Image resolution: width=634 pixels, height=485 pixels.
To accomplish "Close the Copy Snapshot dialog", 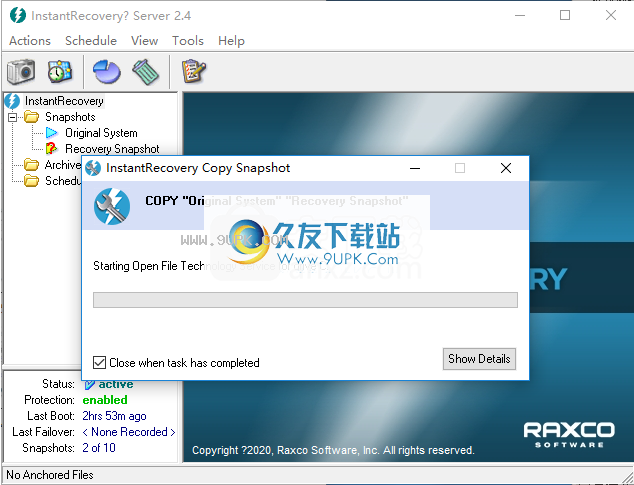I will (x=506, y=168).
